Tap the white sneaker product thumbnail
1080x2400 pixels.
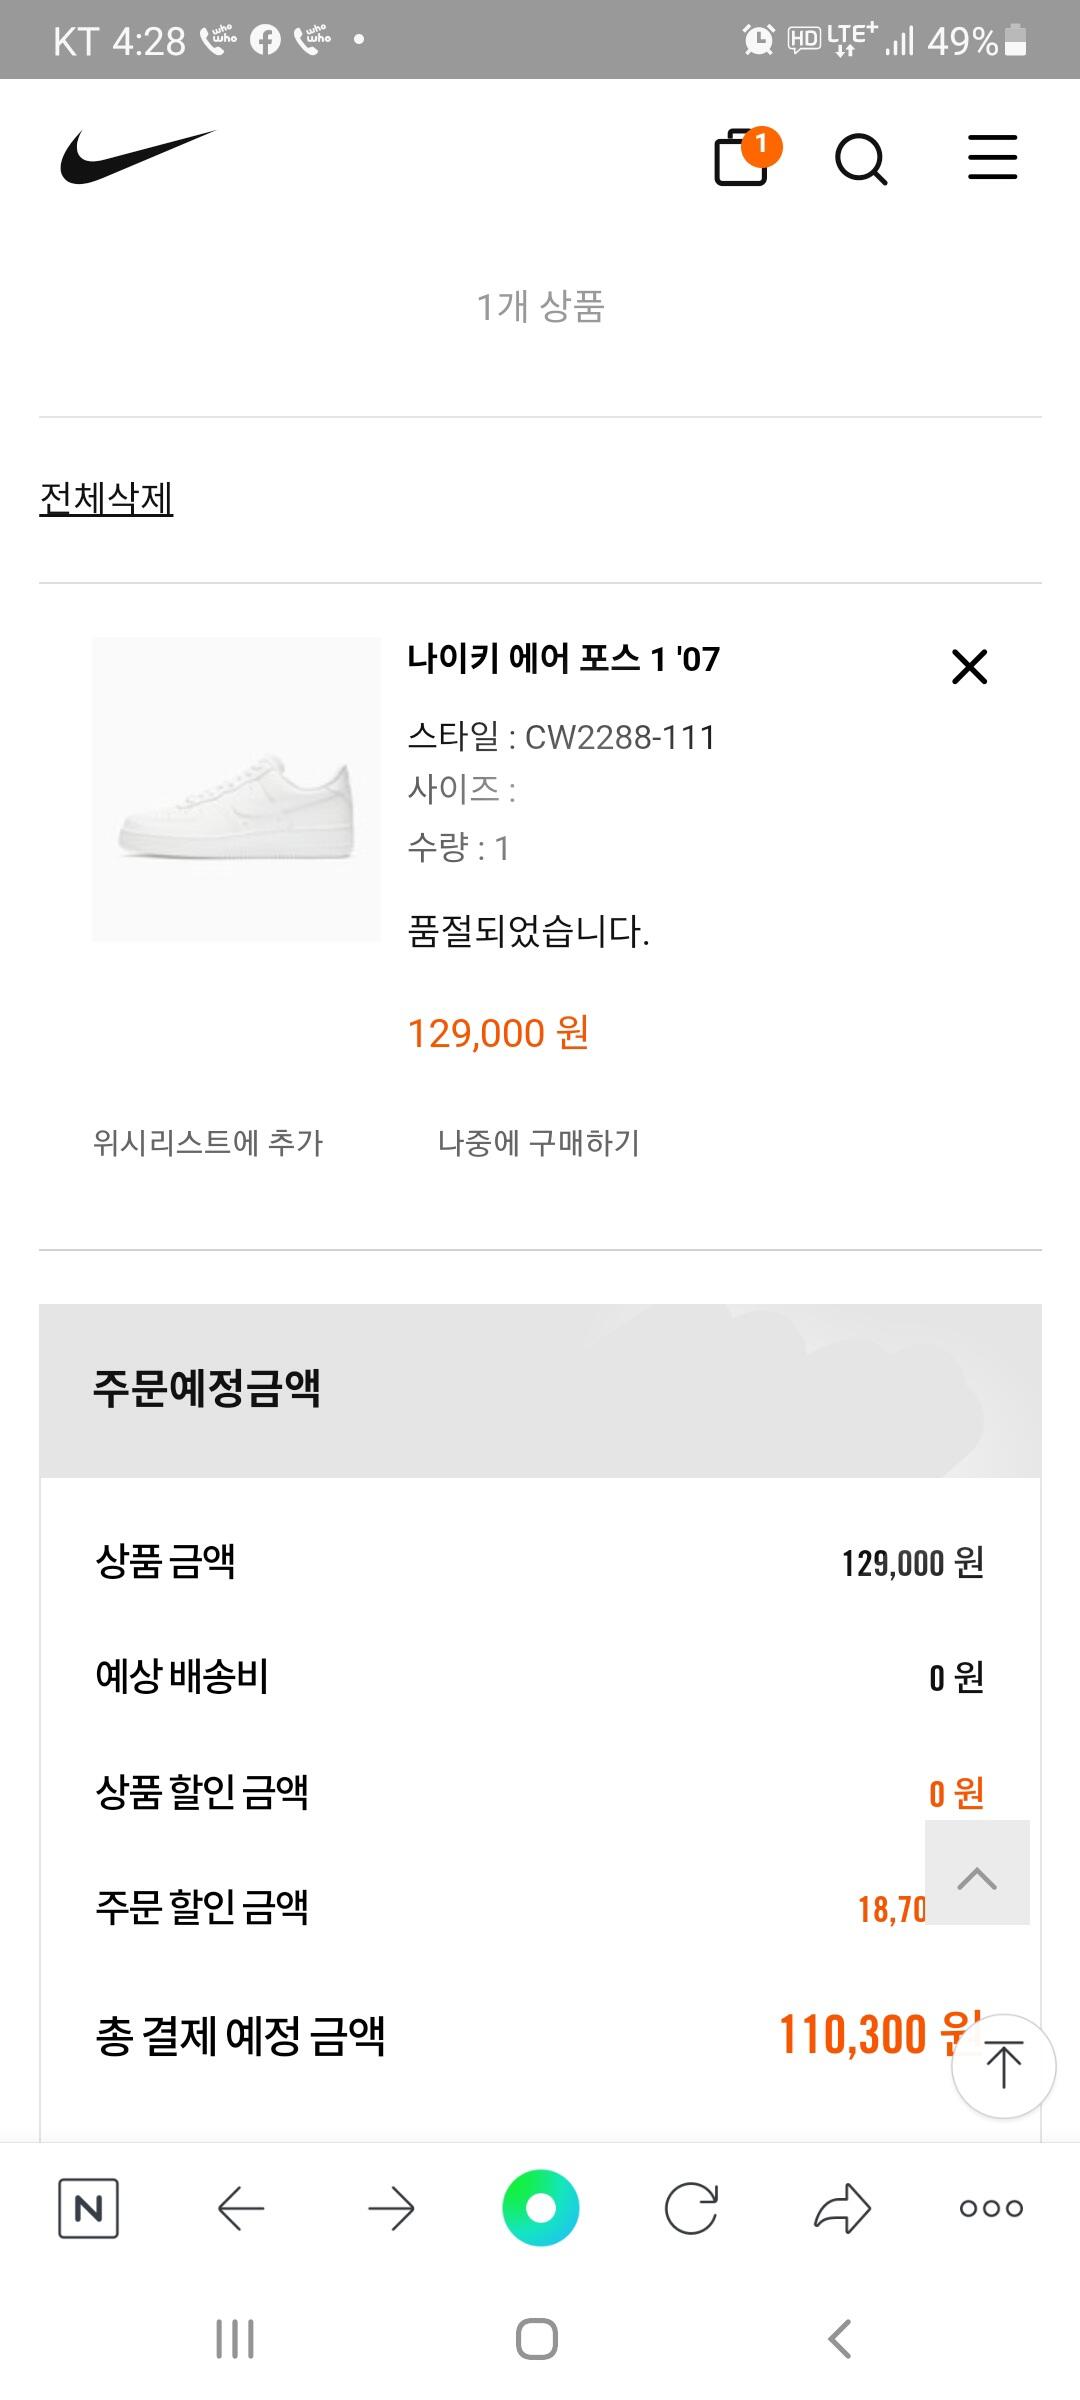pos(236,789)
